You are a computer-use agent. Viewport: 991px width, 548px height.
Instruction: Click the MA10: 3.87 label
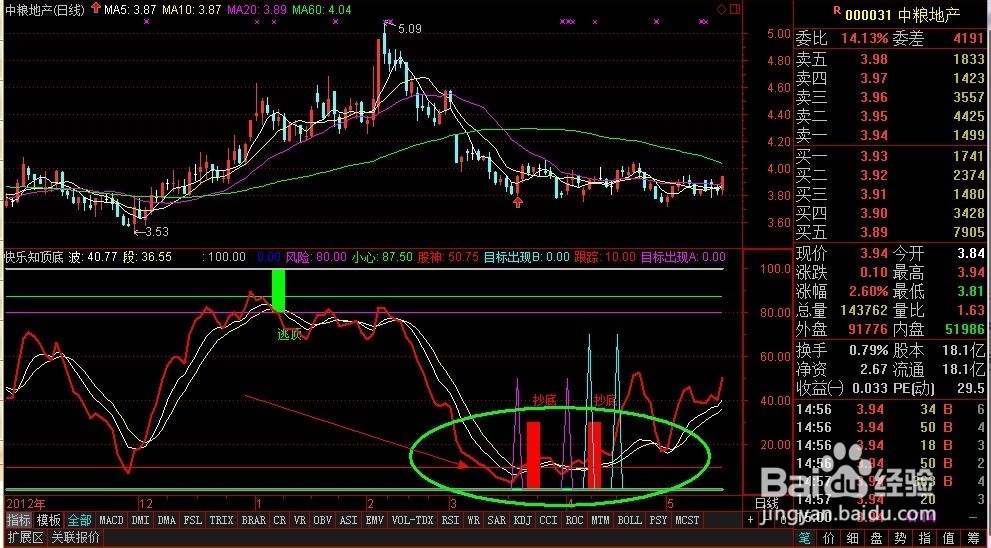pyautogui.click(x=192, y=9)
